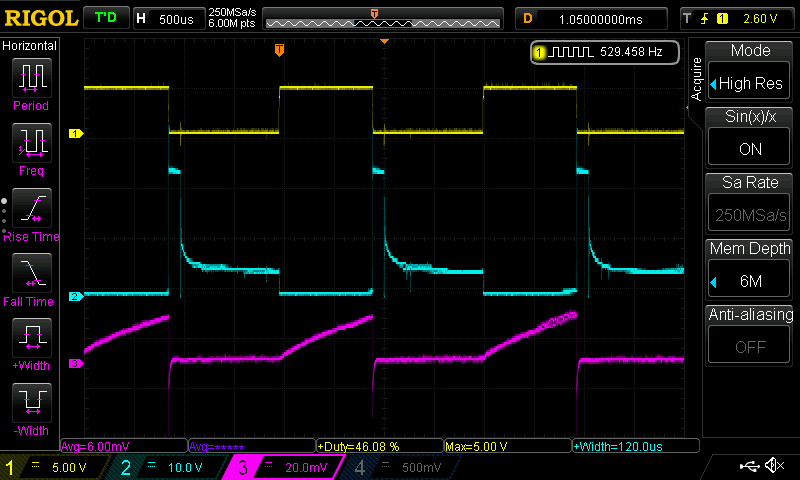The height and width of the screenshot is (480, 800).
Task: Click the orange trigger position marker
Action: coord(279,49)
